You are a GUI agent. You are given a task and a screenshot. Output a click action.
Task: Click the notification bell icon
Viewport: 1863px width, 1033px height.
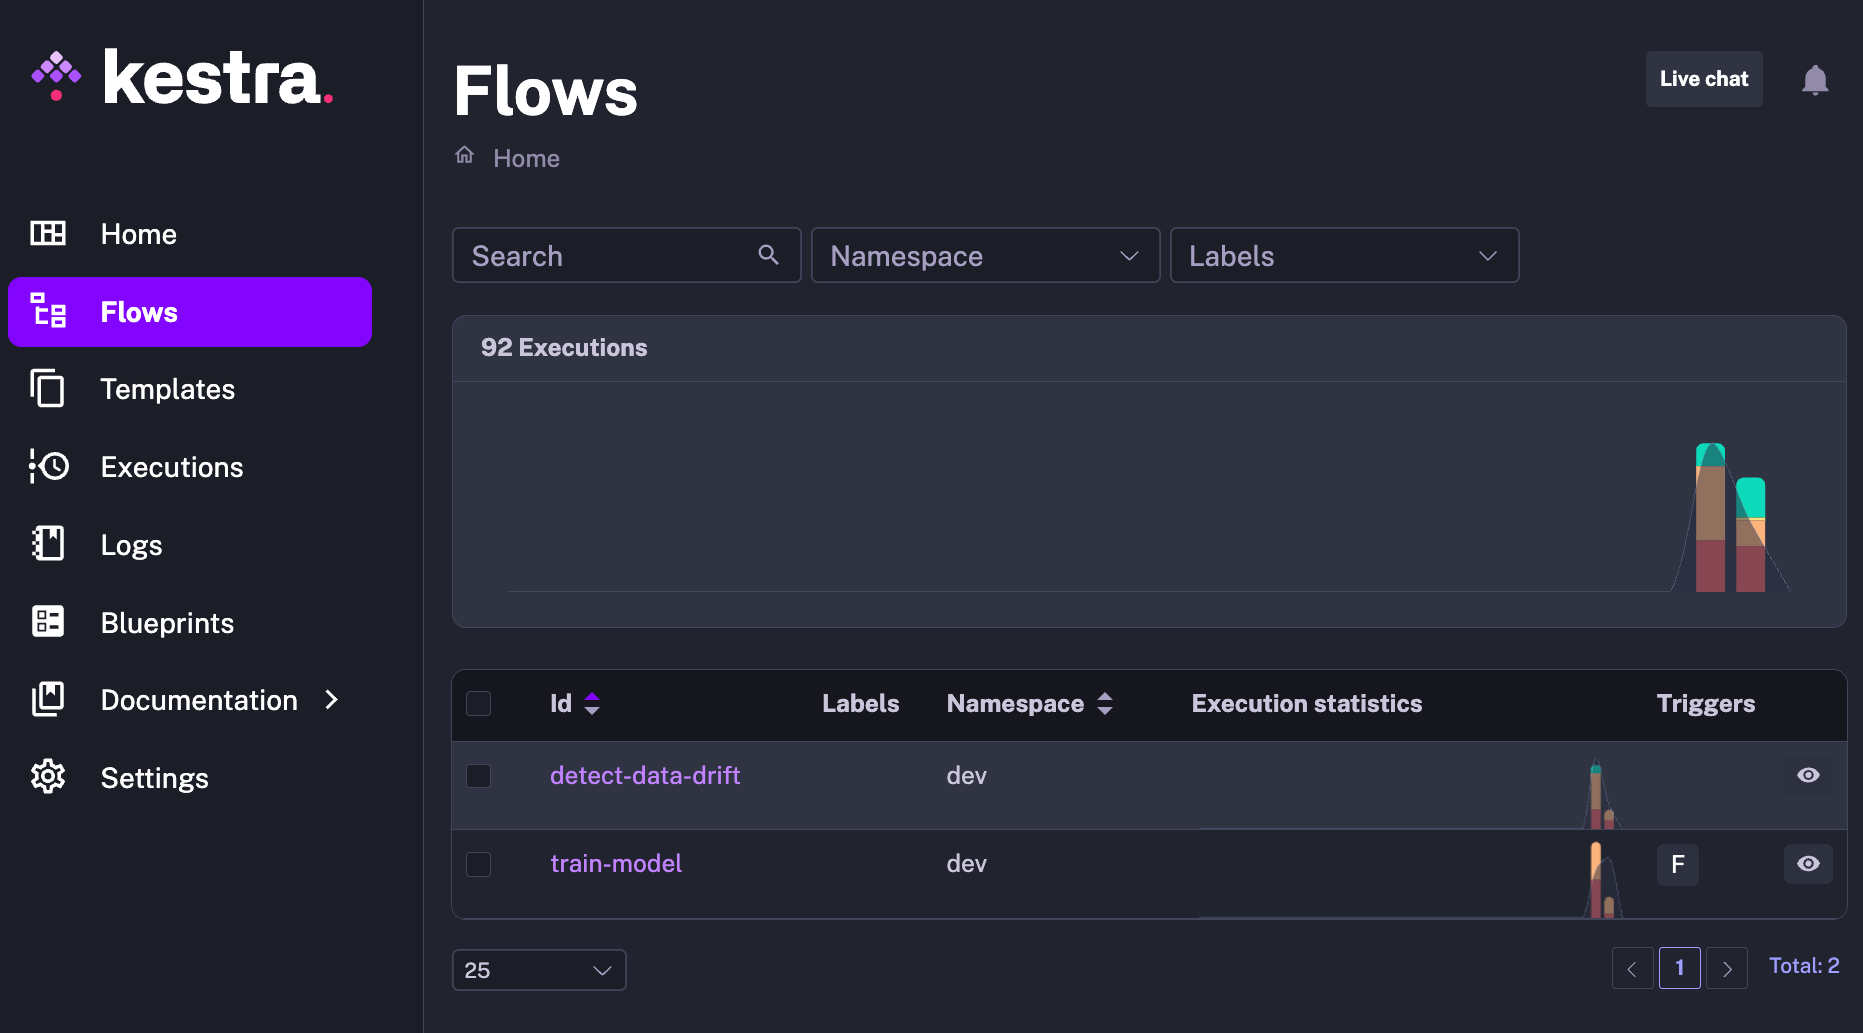(1814, 80)
